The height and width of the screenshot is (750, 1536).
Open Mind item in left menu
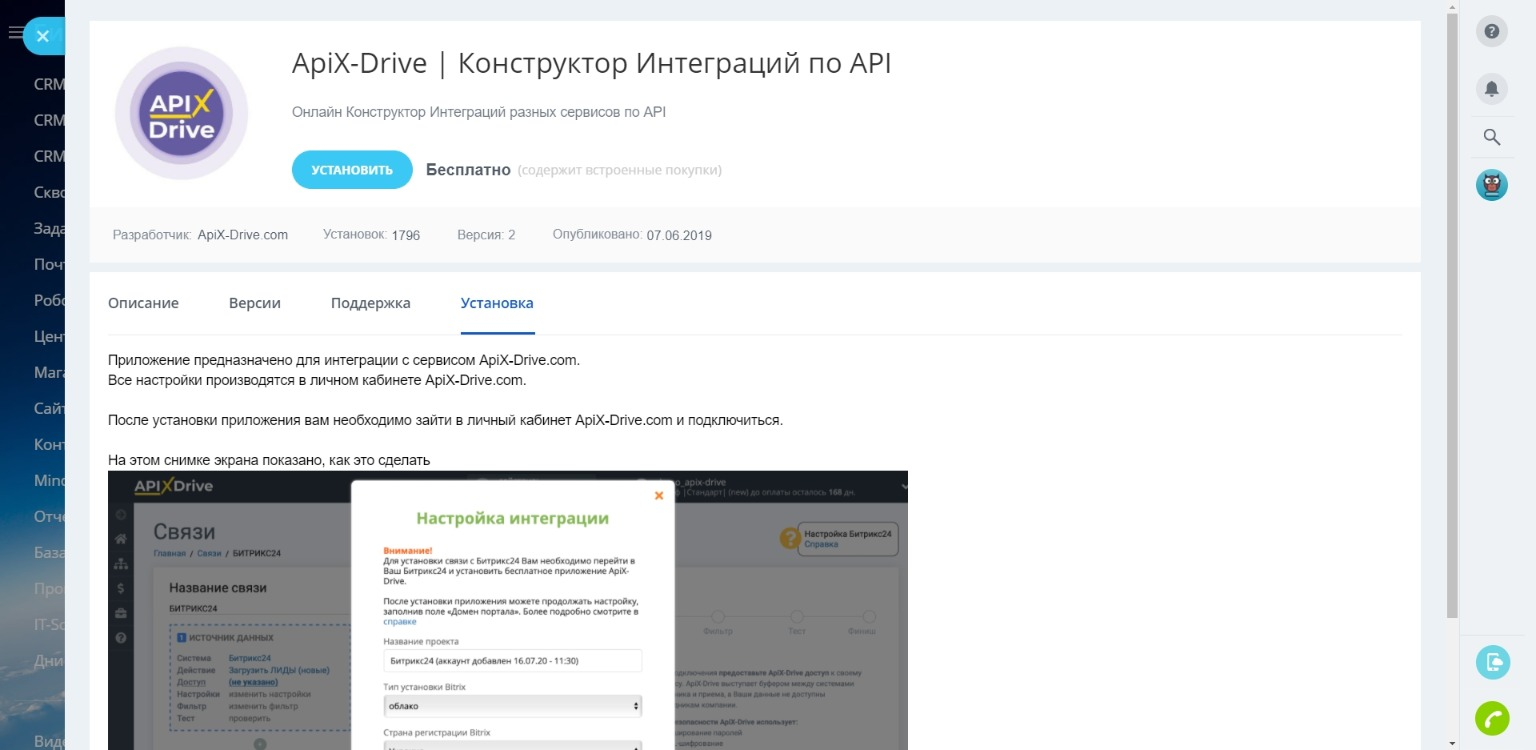(x=49, y=480)
